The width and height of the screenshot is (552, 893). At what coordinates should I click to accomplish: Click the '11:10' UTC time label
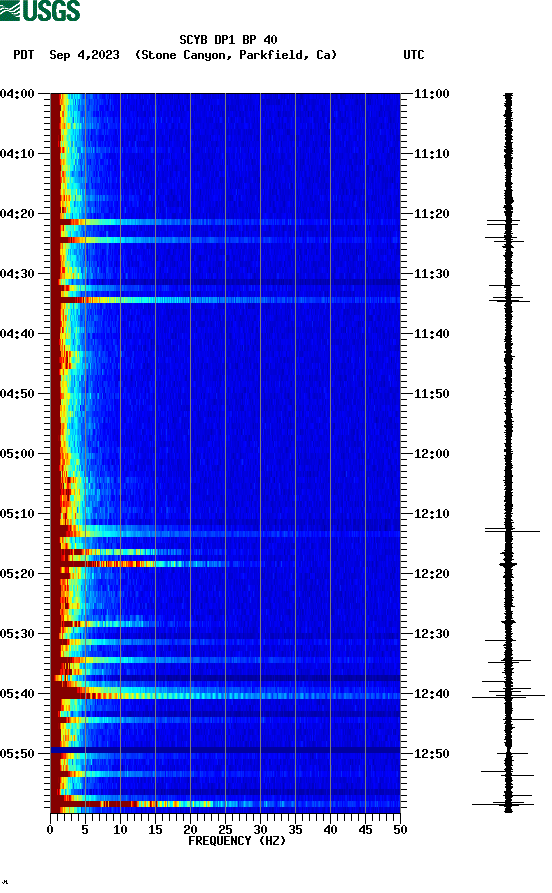432,154
